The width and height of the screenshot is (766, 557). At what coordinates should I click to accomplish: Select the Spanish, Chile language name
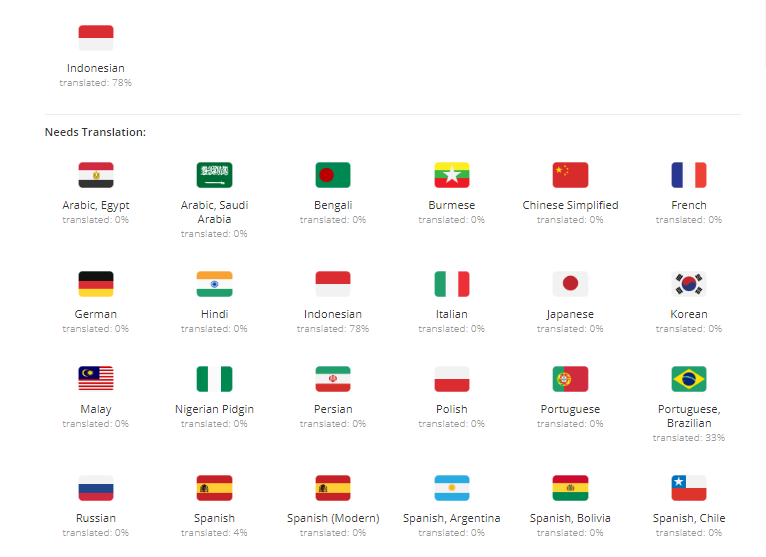click(x=689, y=518)
